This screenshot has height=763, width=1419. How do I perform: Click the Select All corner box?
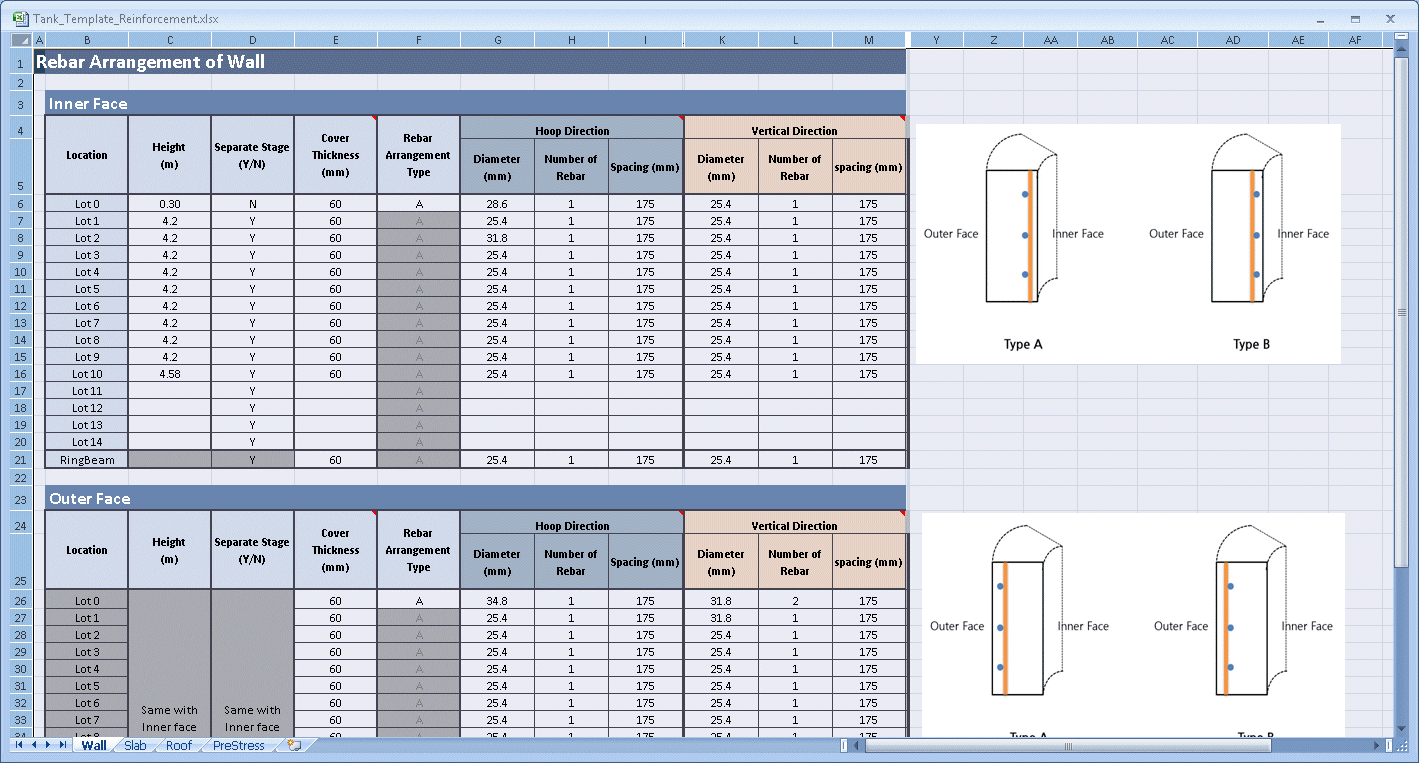pos(21,40)
